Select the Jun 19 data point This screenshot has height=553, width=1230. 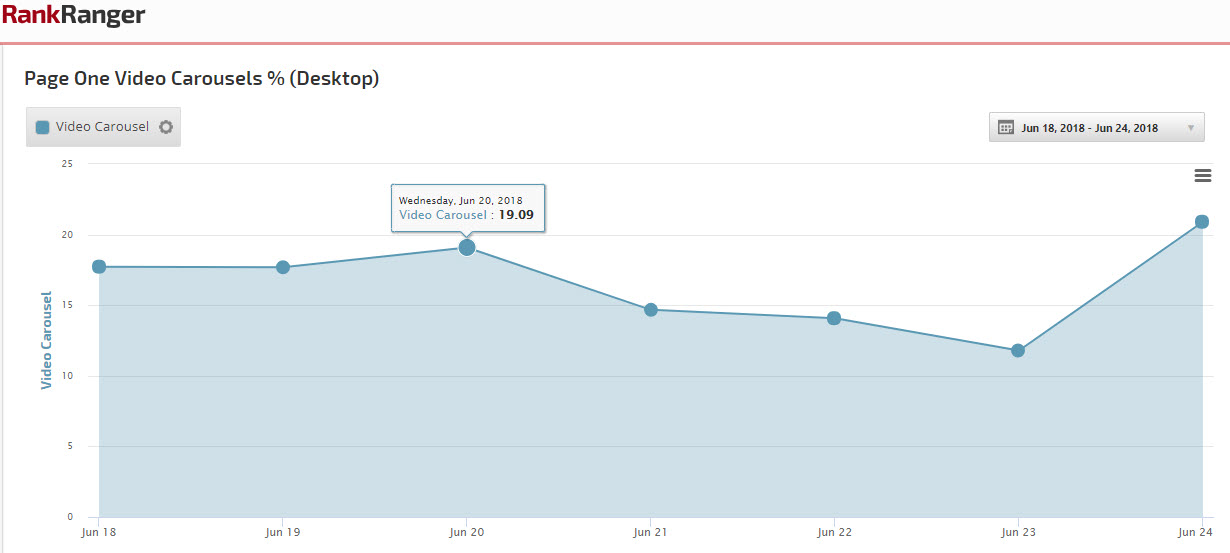click(283, 267)
